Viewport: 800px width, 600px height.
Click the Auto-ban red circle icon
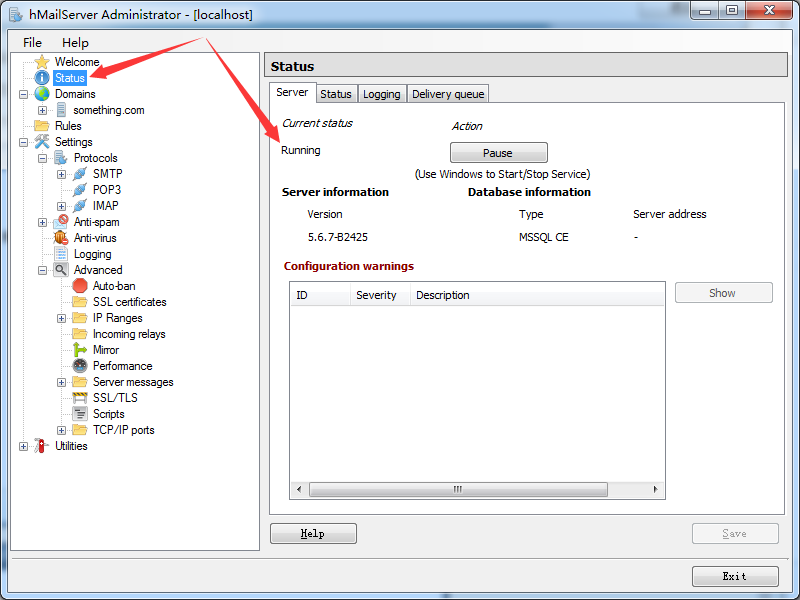pyautogui.click(x=80, y=286)
